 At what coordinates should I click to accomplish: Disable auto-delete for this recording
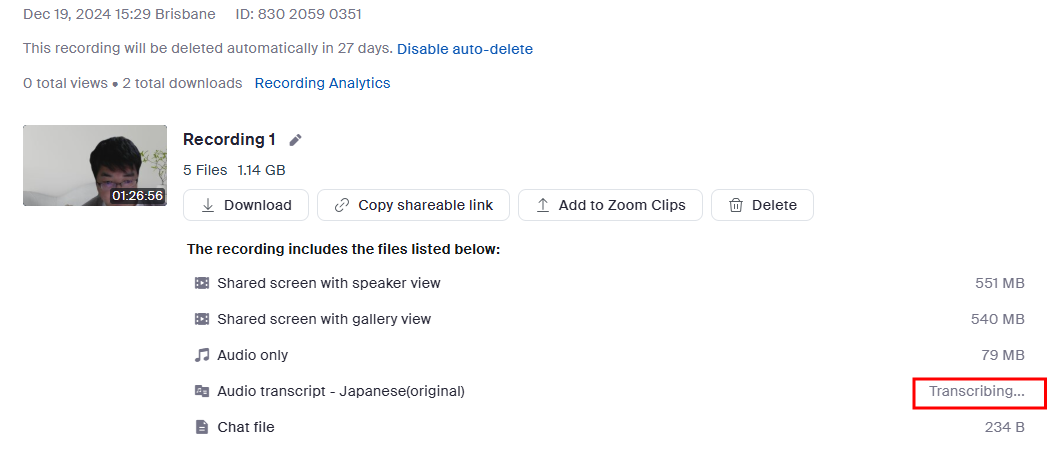click(x=465, y=49)
